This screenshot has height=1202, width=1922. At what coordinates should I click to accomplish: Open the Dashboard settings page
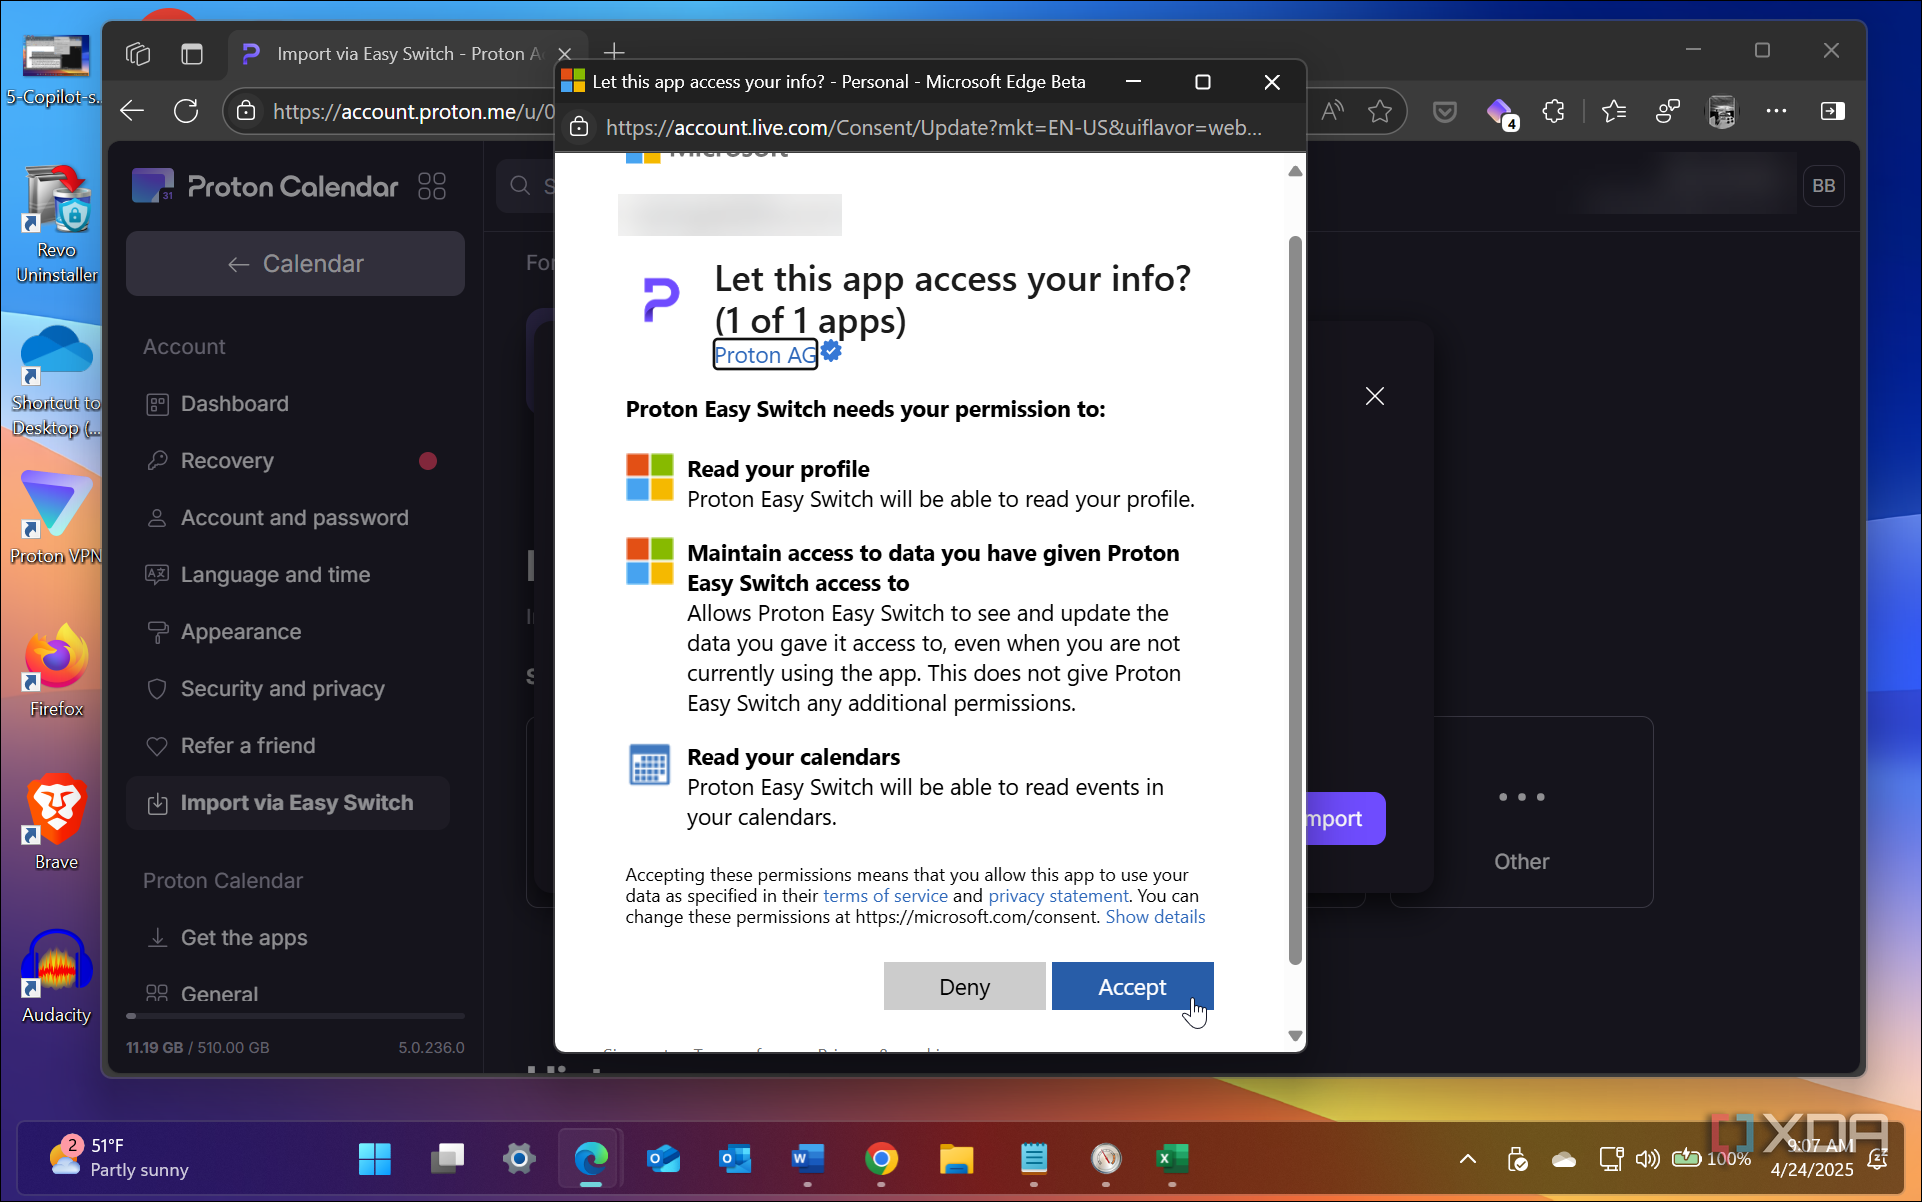[234, 404]
